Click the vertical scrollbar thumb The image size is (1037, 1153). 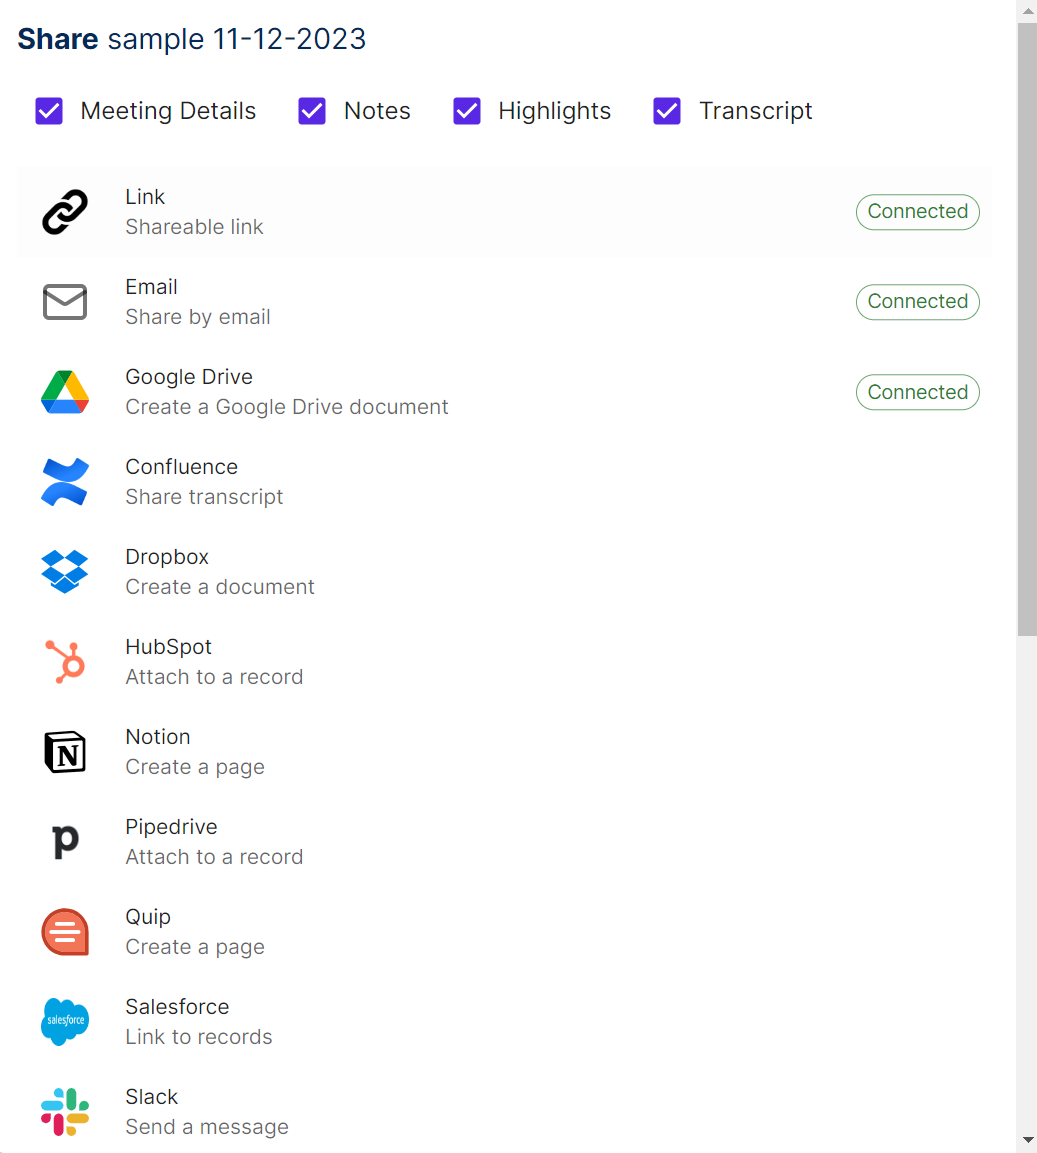click(x=1027, y=329)
